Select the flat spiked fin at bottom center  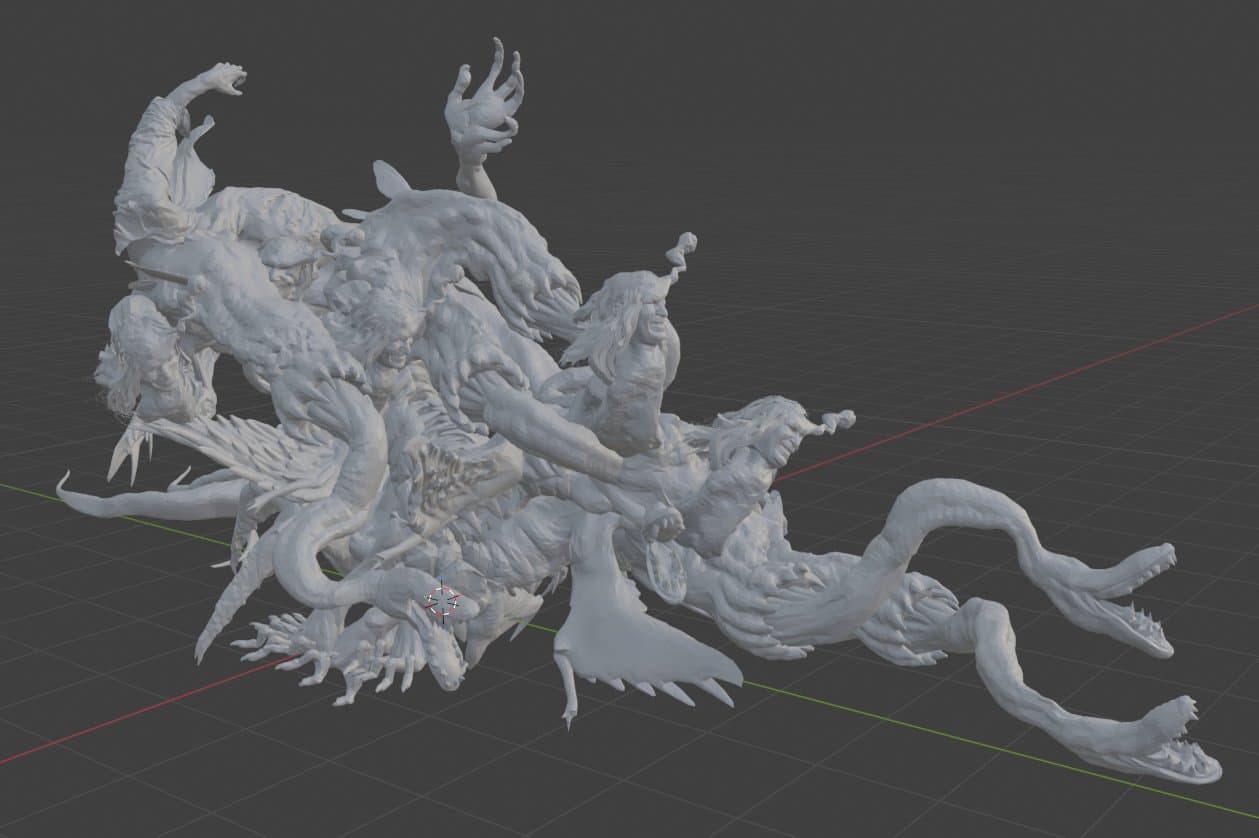640,640
